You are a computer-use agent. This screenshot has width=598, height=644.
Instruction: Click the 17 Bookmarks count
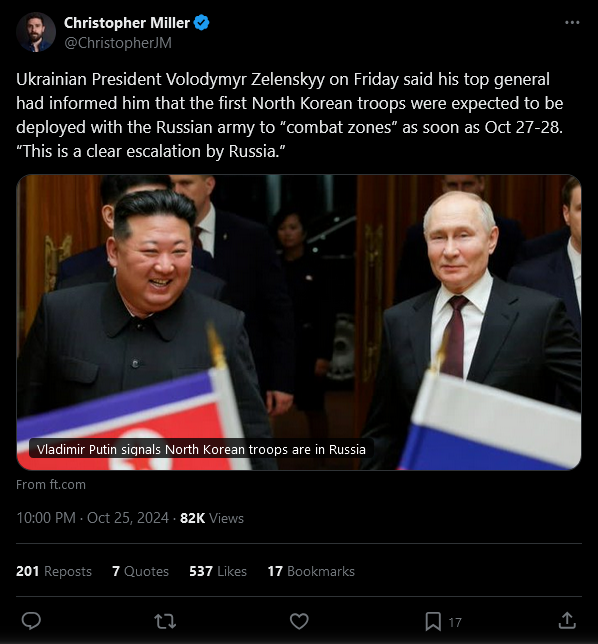(x=311, y=571)
